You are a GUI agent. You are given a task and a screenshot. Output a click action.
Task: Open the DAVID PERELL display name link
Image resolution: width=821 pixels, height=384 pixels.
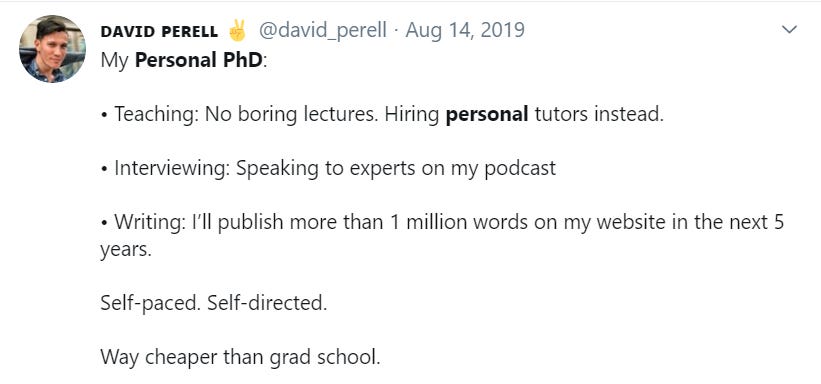tap(159, 32)
